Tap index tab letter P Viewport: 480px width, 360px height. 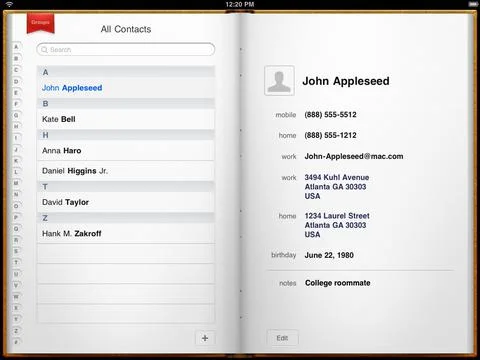coord(16,217)
